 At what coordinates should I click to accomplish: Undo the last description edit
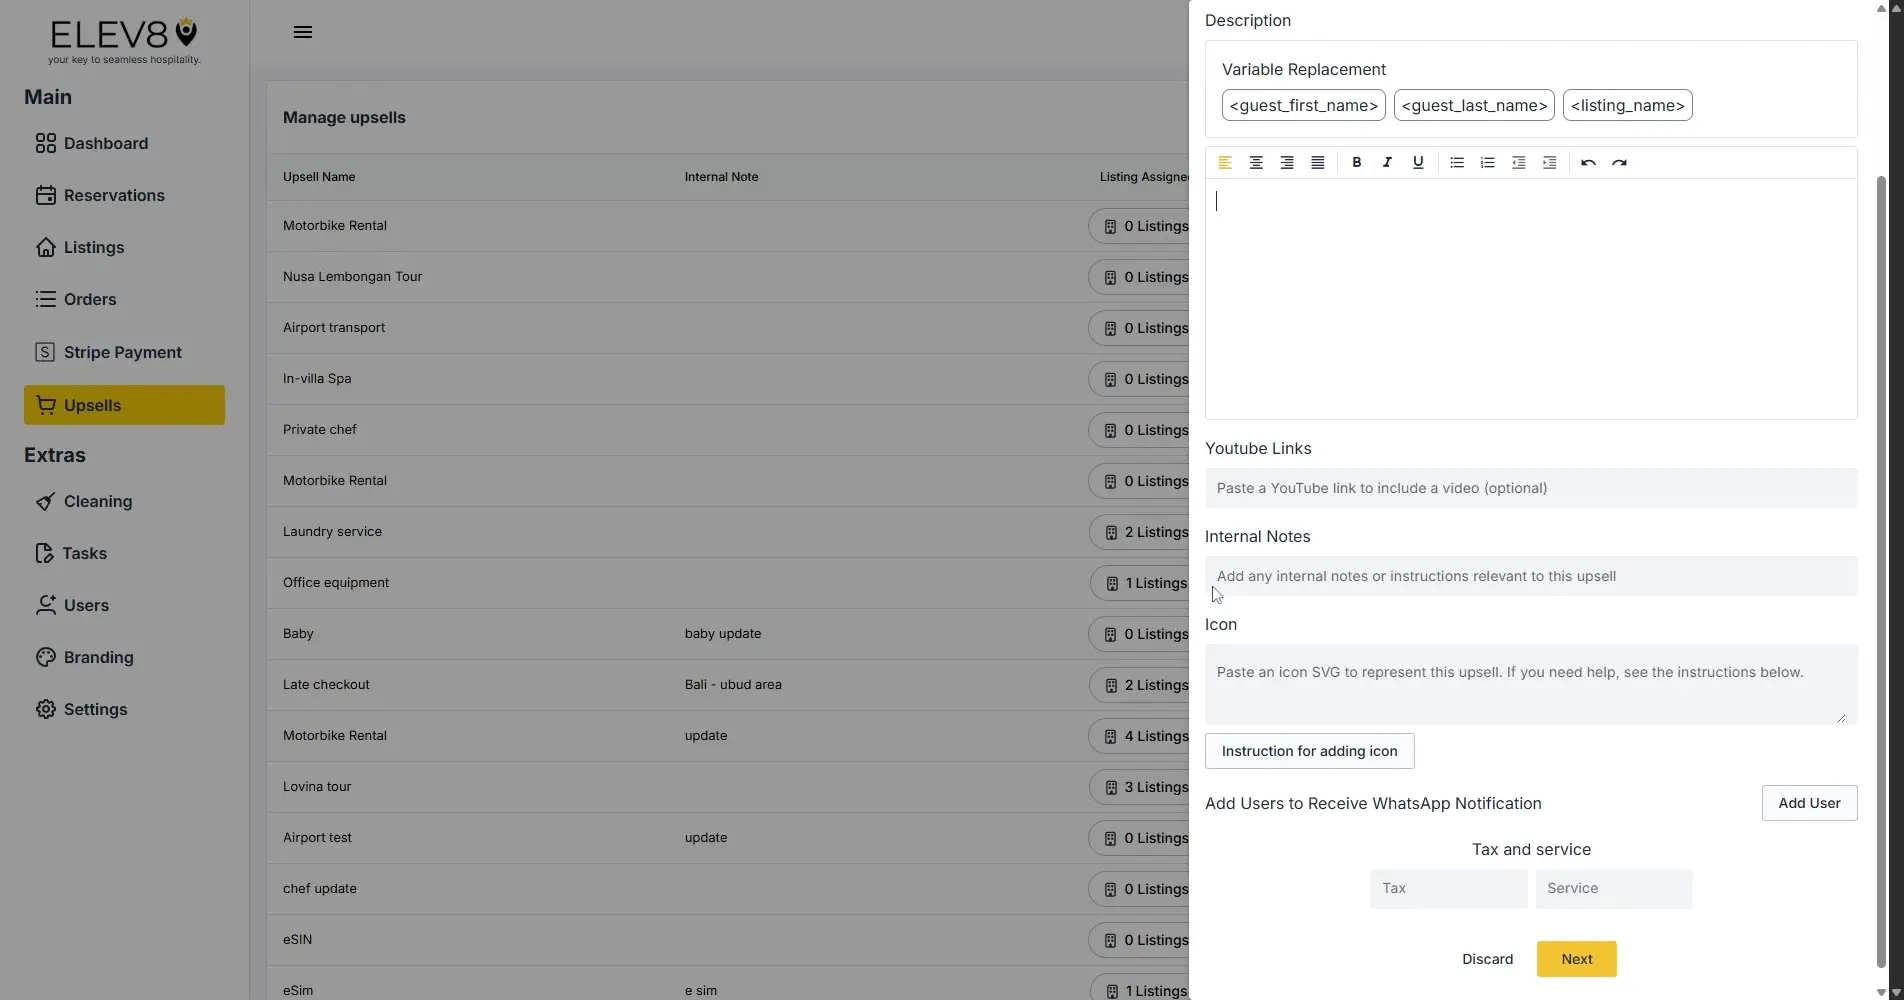[1588, 163]
